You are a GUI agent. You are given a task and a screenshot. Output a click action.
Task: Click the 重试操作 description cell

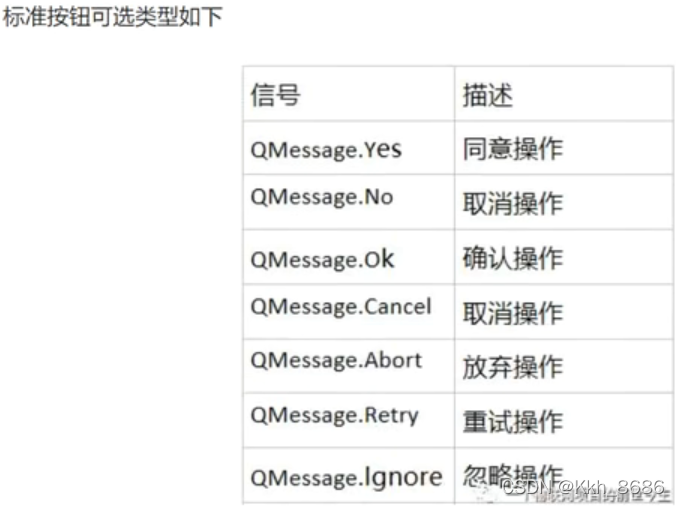click(564, 421)
